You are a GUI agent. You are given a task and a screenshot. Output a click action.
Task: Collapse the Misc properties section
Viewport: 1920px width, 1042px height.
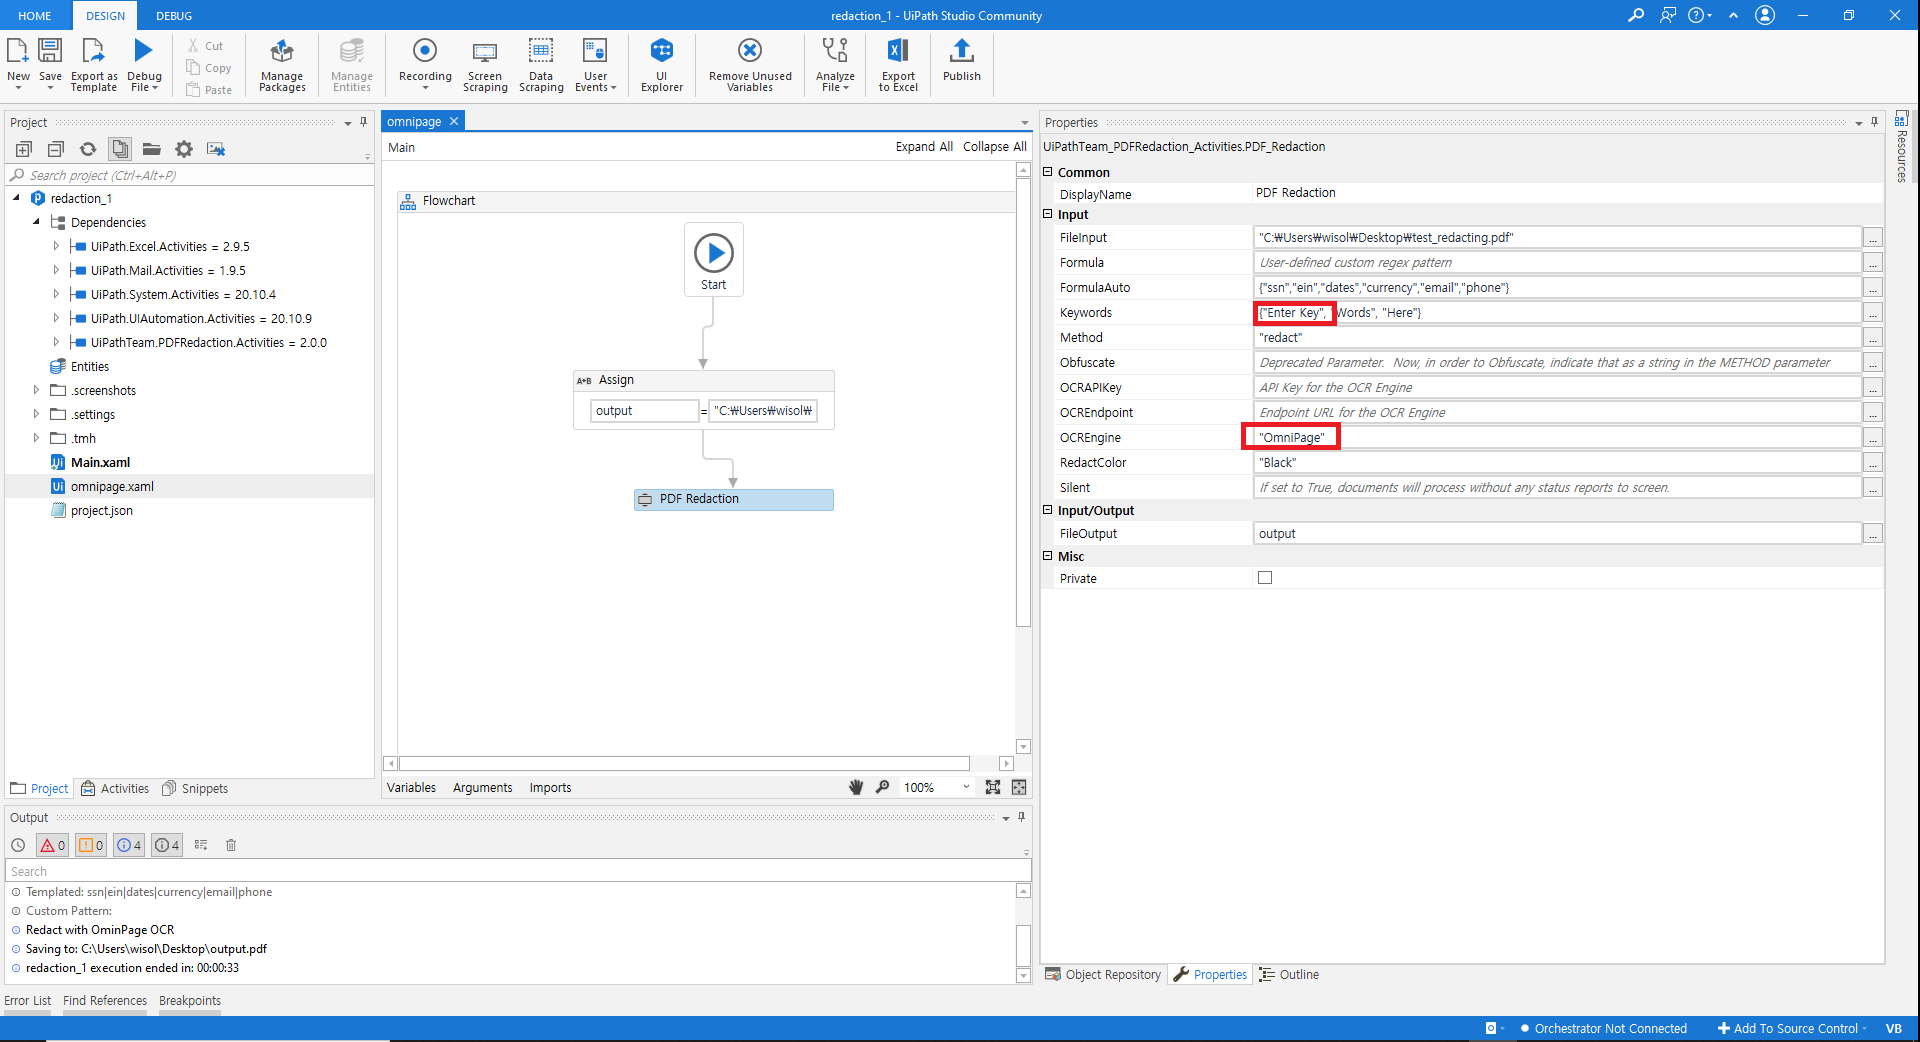(1048, 556)
